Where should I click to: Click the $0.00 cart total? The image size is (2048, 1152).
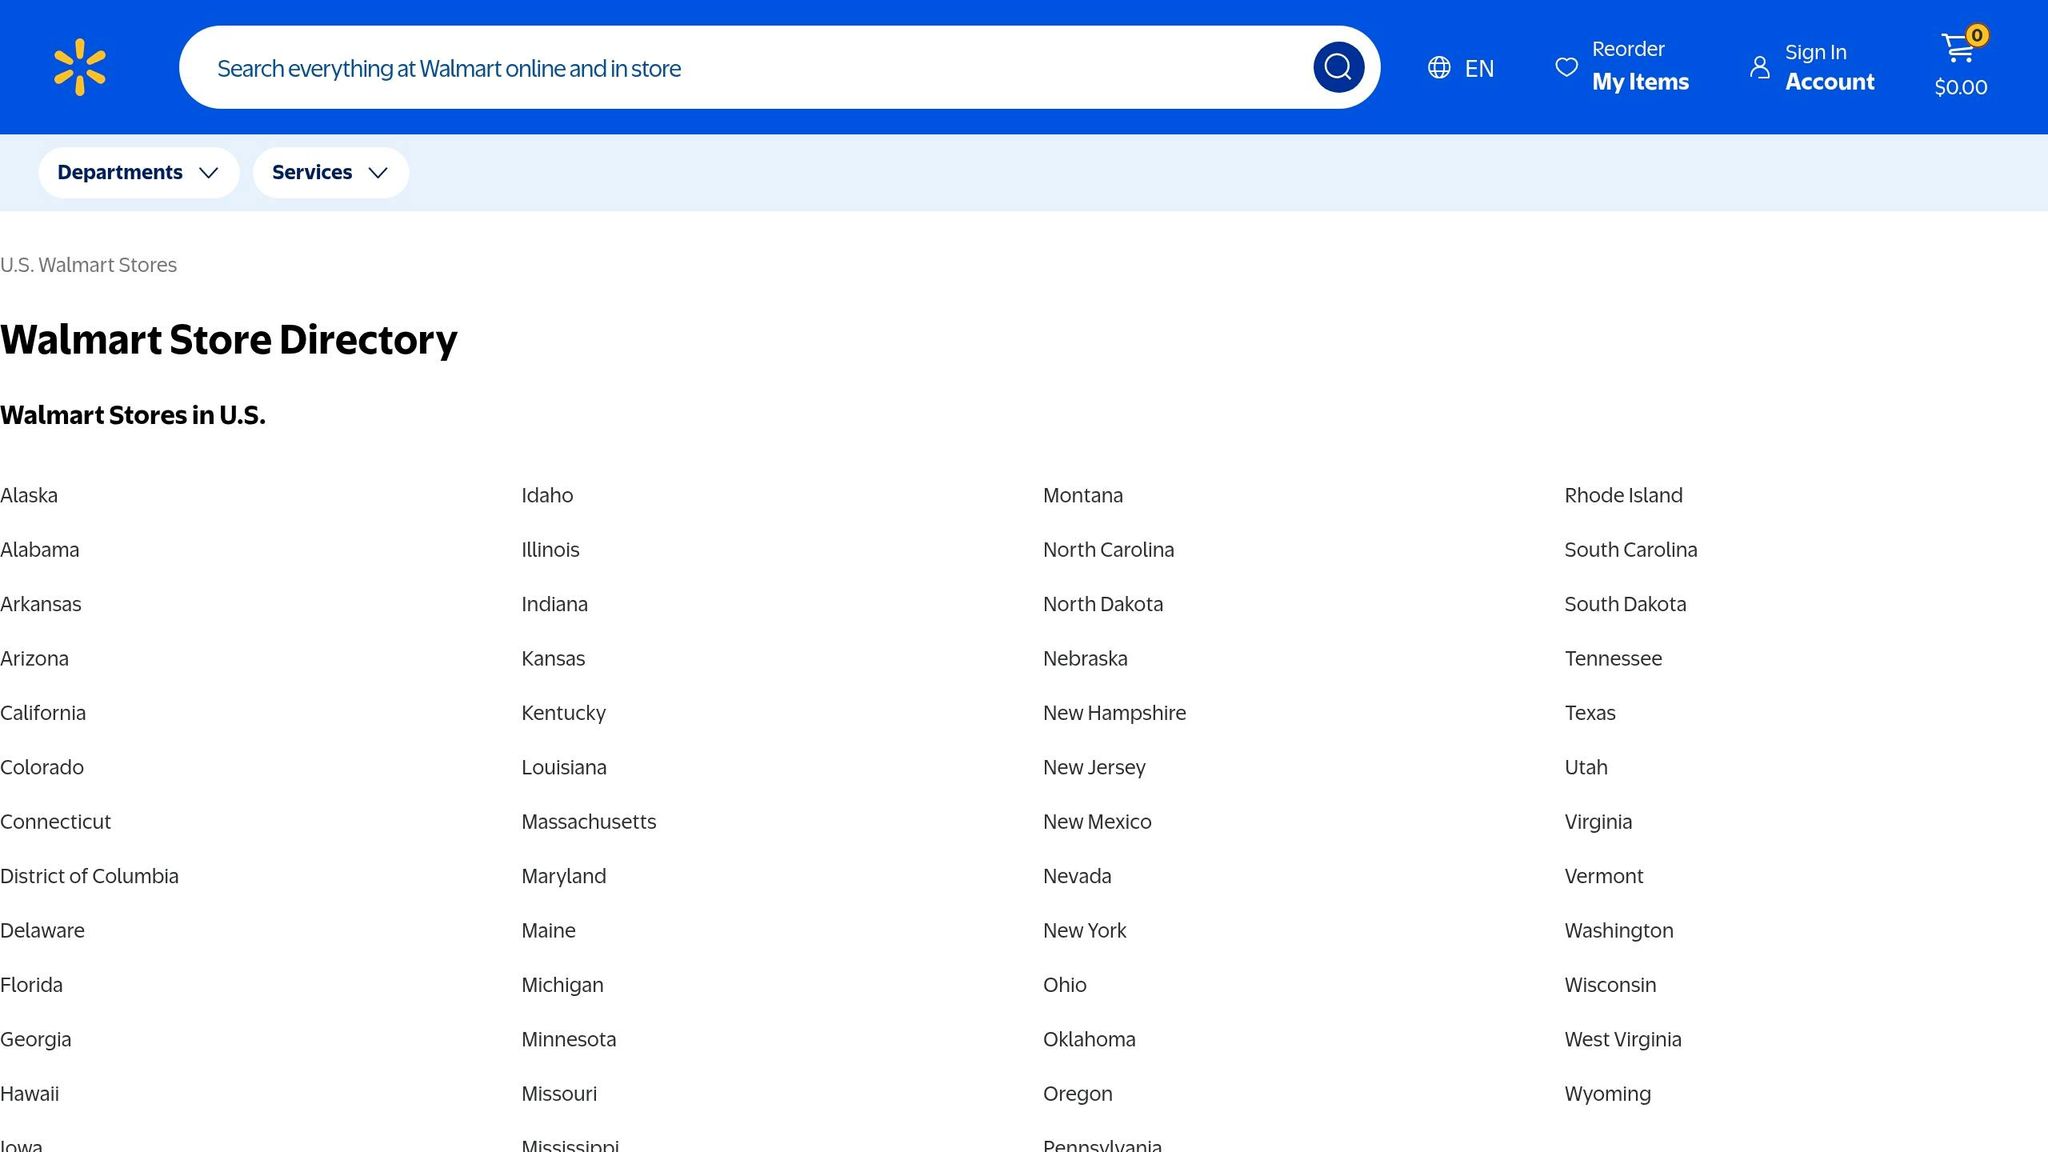(1960, 87)
